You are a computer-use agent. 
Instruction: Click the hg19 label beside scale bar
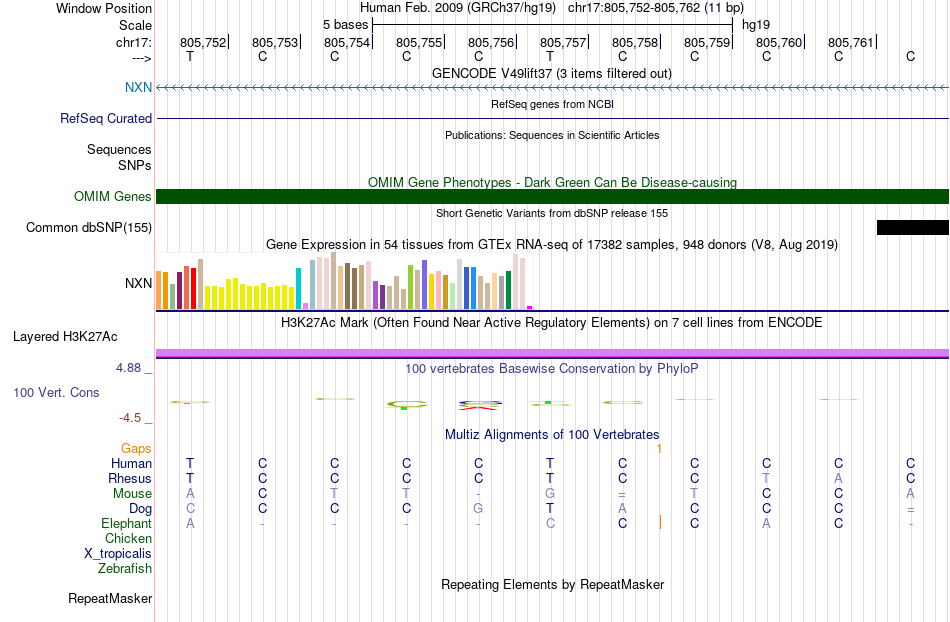click(756, 25)
